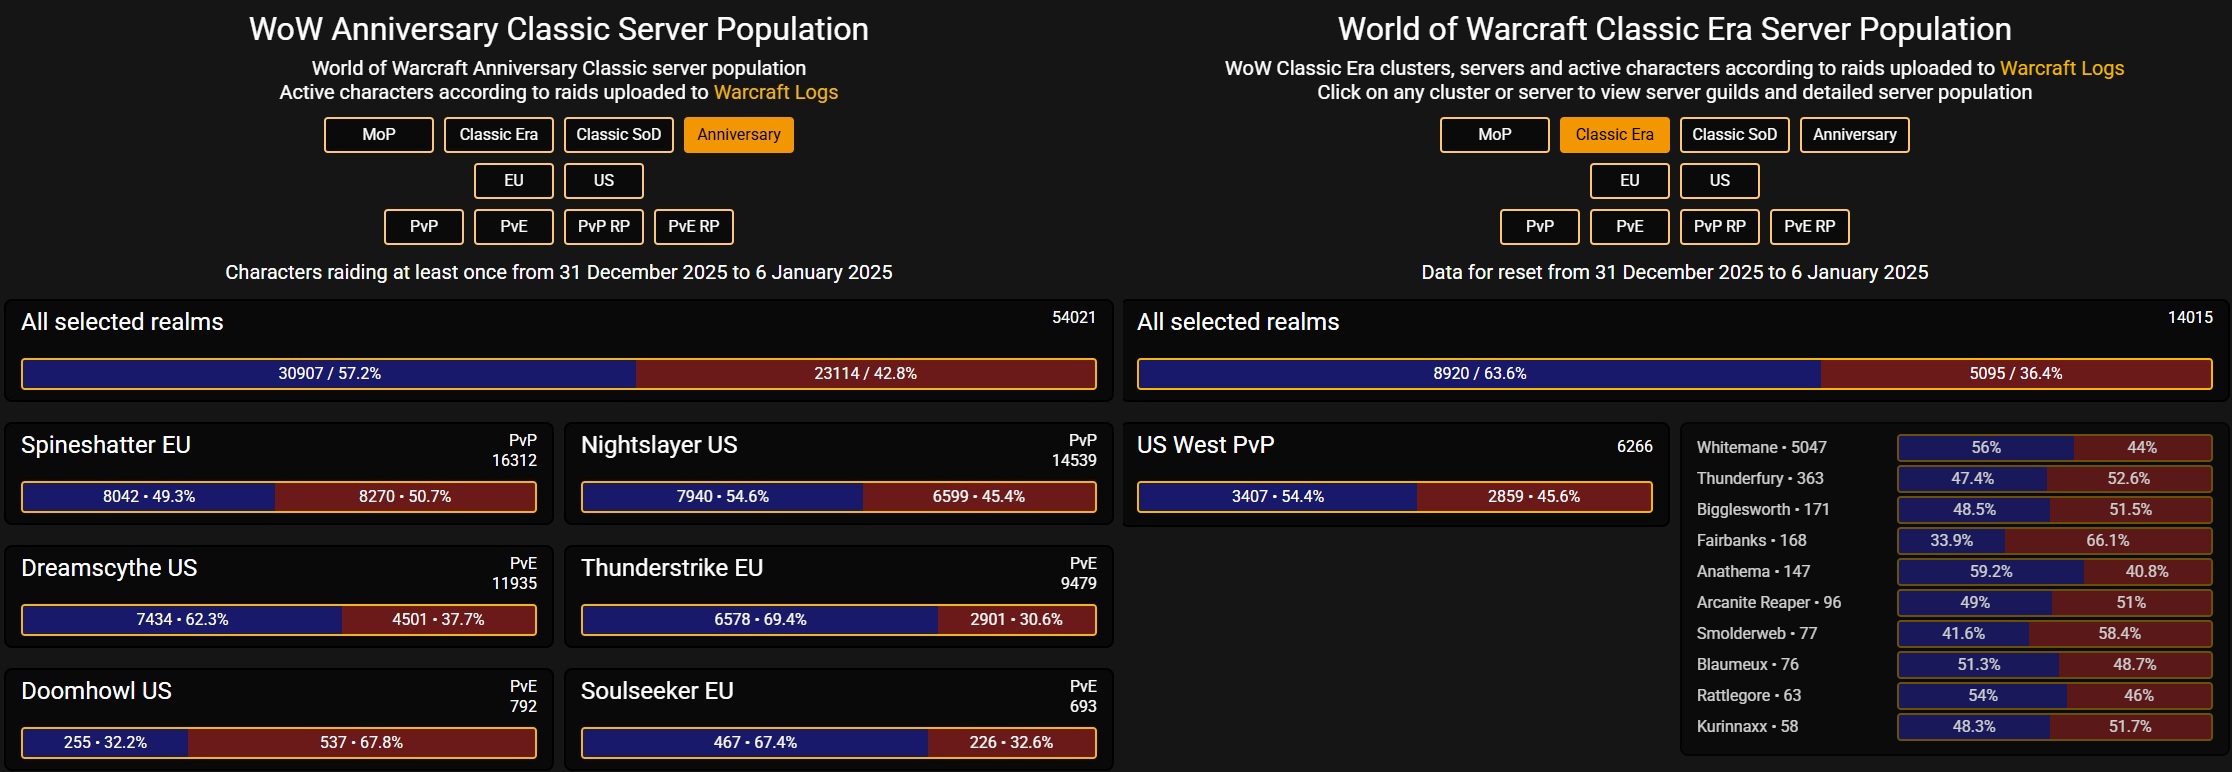Image resolution: width=2232 pixels, height=772 pixels.
Task: Select the Anathema · 147 server row
Action: point(1954,572)
